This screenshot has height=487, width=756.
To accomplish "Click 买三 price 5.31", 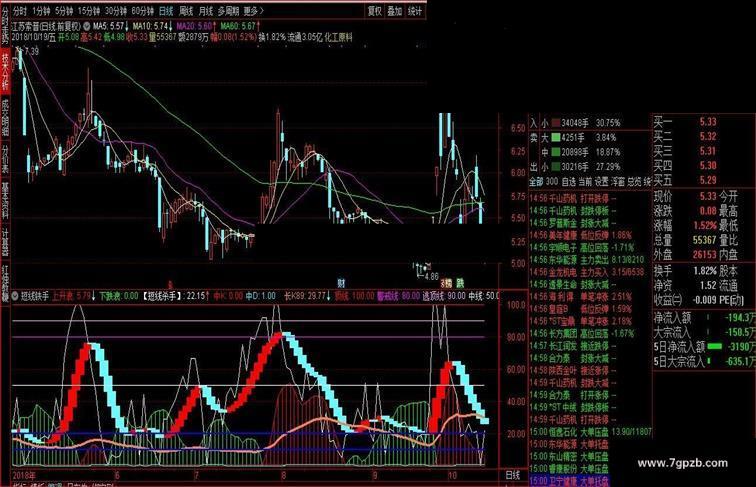I will click(708, 151).
